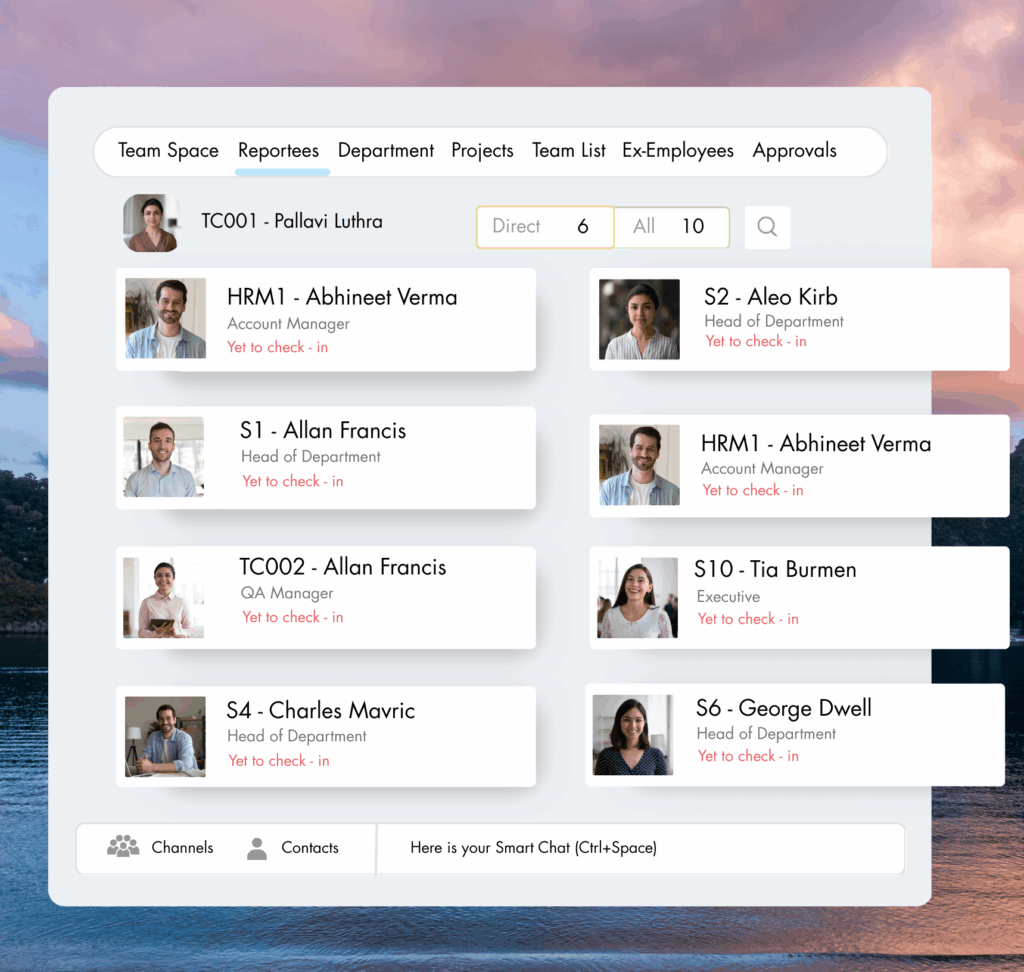Click check-in status on George Dwell card
Viewport: 1024px width, 972px height.
click(x=748, y=756)
